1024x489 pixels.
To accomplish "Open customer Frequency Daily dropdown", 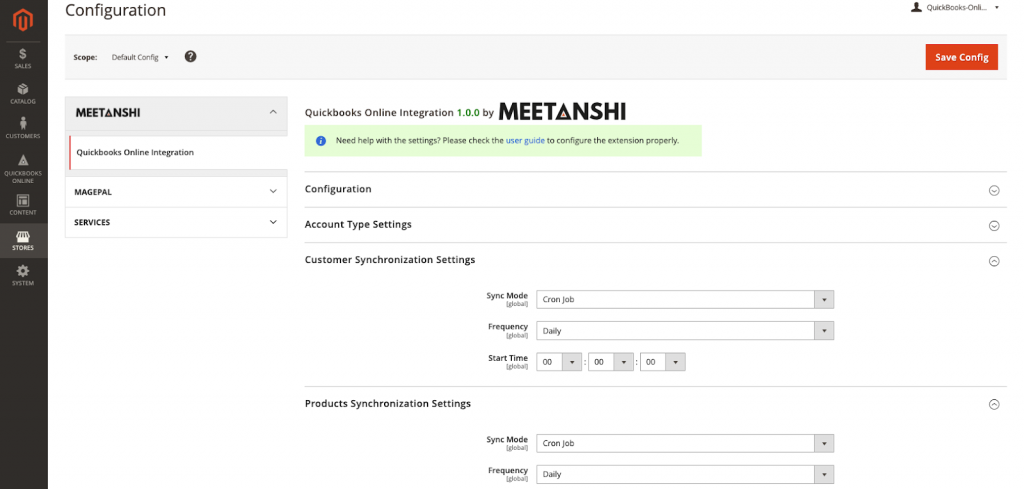I will point(685,330).
